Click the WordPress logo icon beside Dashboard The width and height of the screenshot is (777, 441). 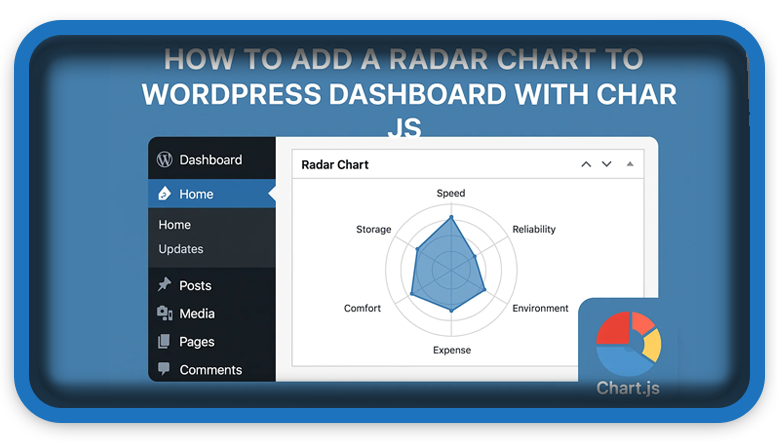coord(165,160)
